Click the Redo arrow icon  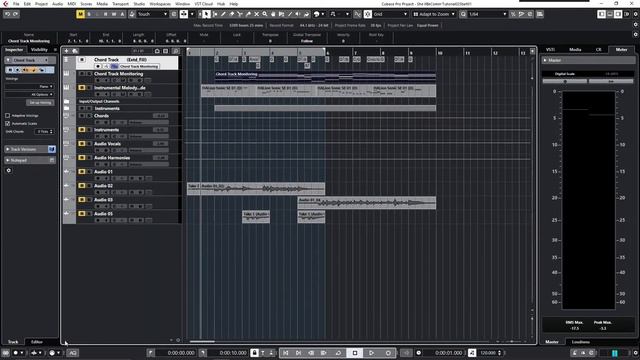(16, 14)
